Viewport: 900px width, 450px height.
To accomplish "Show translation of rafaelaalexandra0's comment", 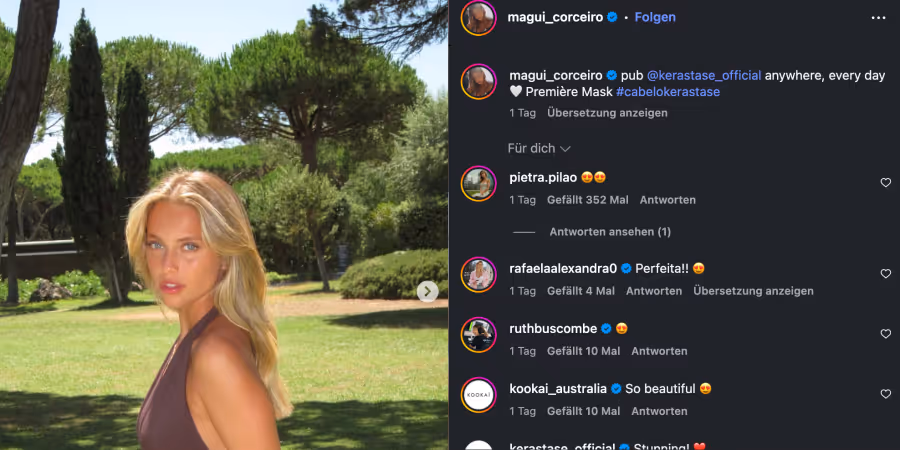I will 753,291.
